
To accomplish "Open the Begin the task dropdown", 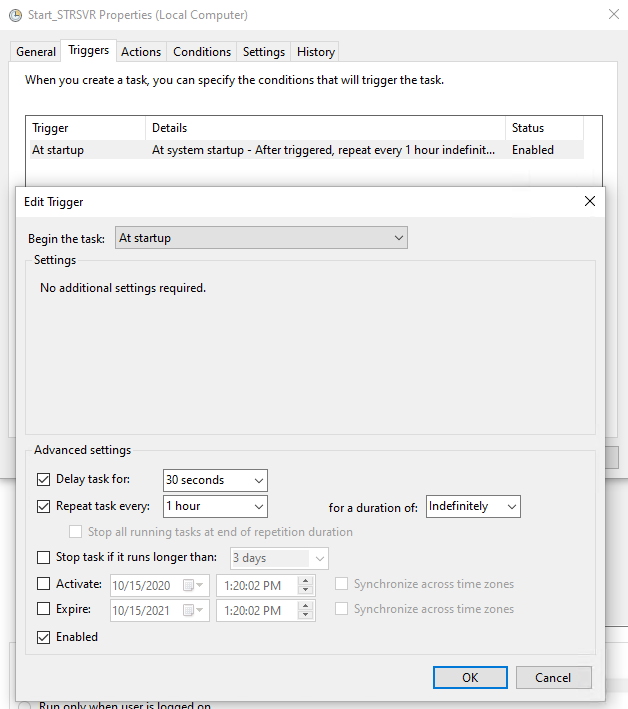I will pos(261,238).
